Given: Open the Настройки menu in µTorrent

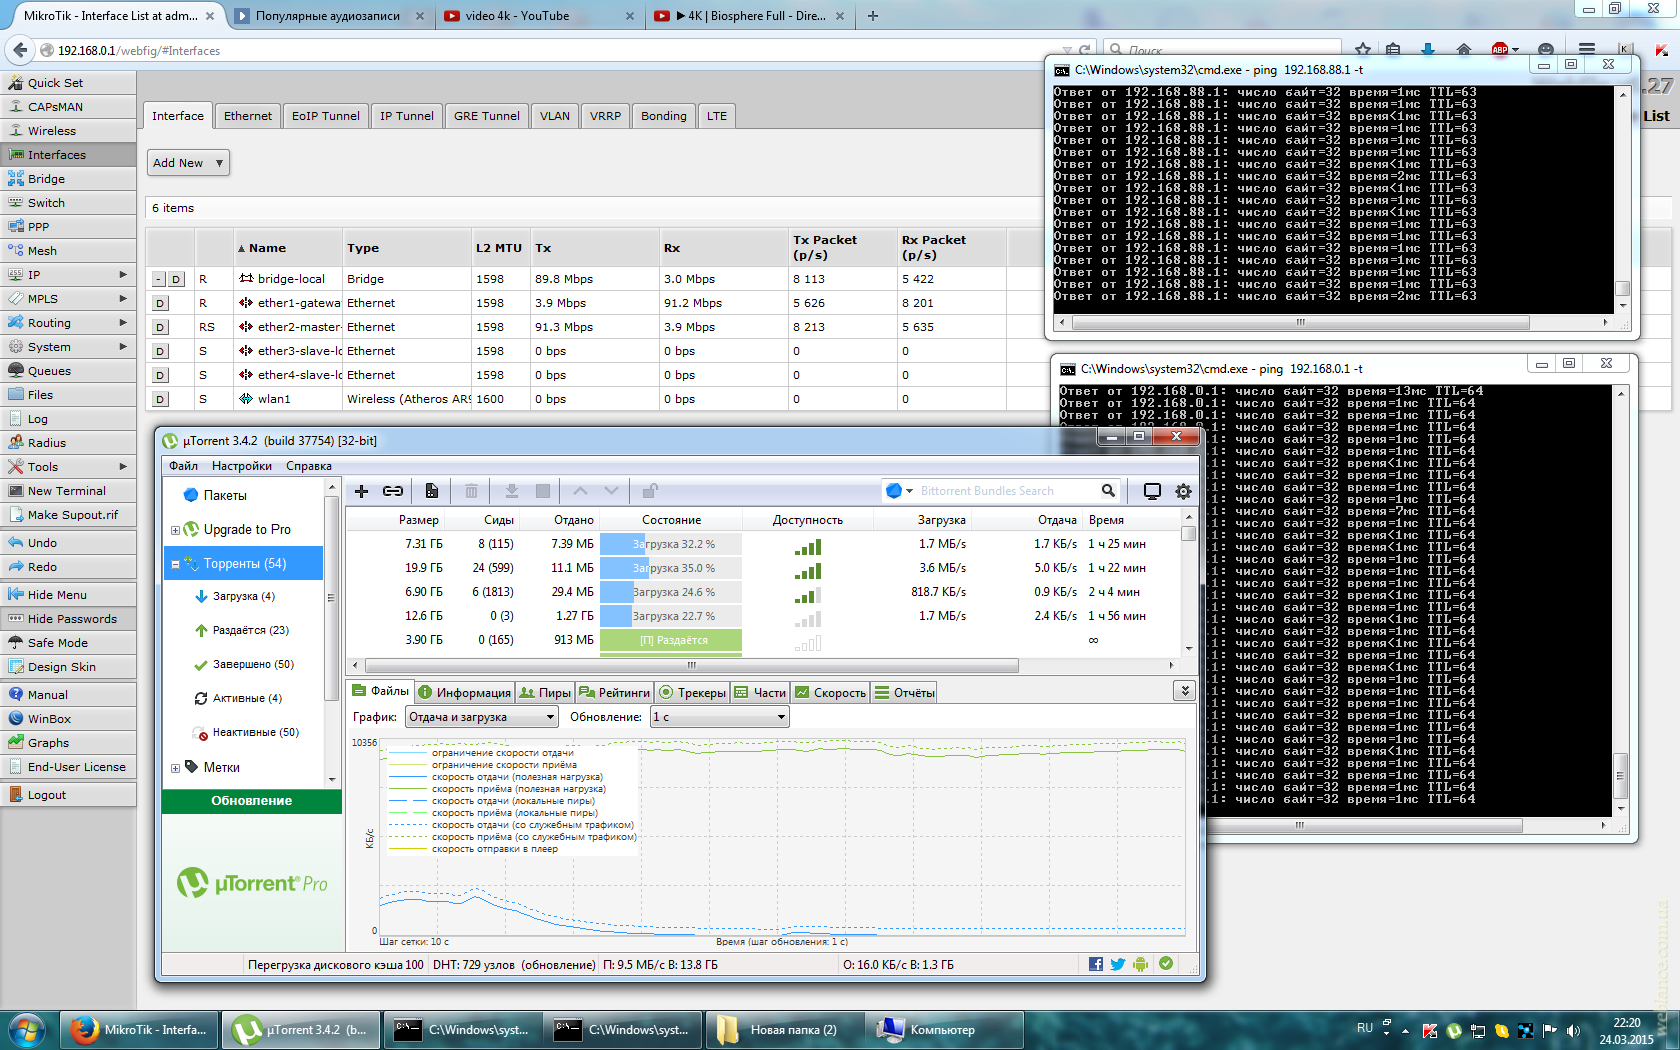Looking at the screenshot, I should pos(242,466).
